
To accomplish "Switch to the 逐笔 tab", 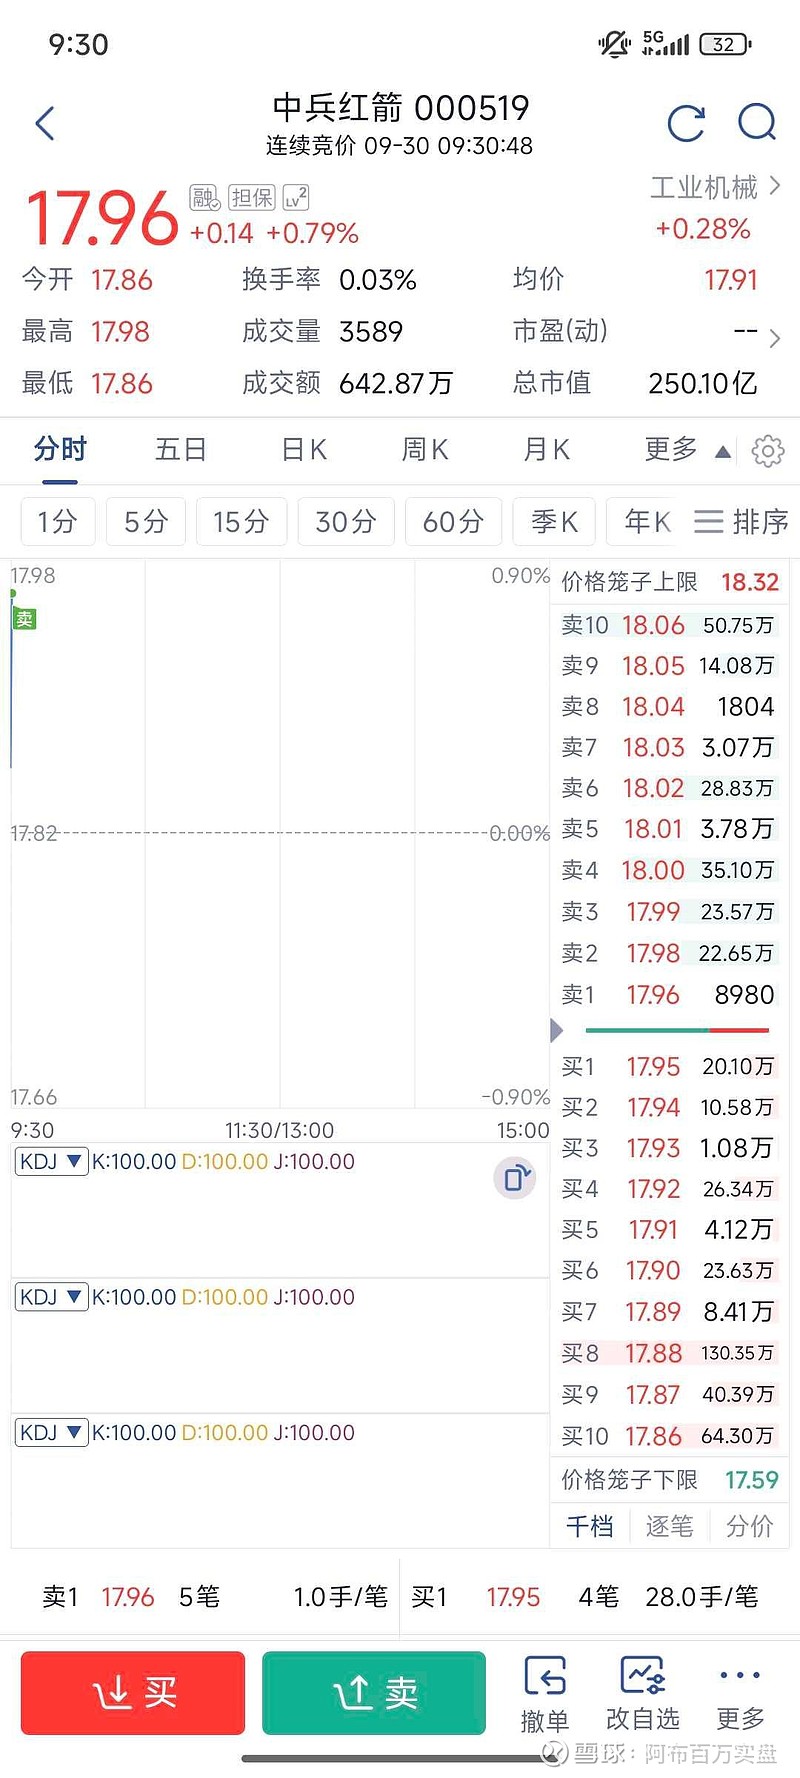I will point(669,1526).
